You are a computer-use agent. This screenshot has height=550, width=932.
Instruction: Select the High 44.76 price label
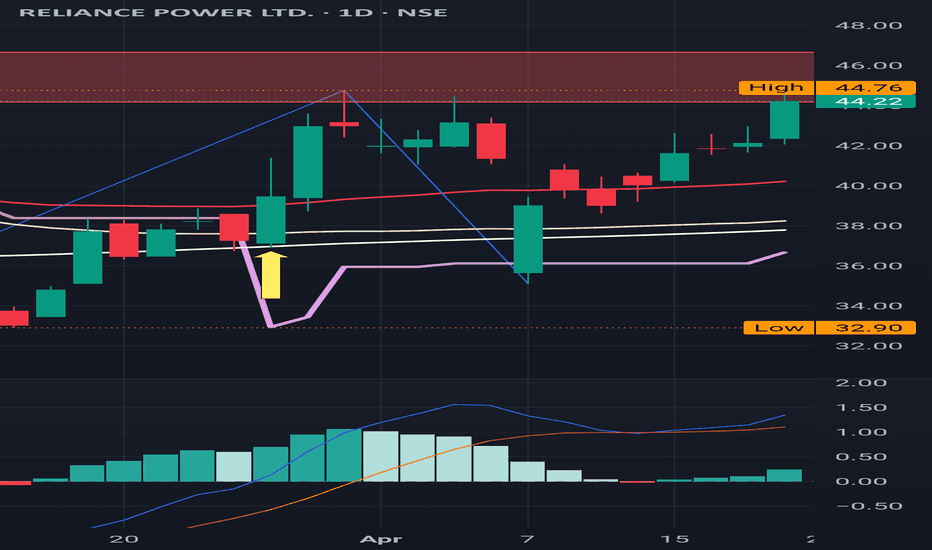pyautogui.click(x=827, y=87)
